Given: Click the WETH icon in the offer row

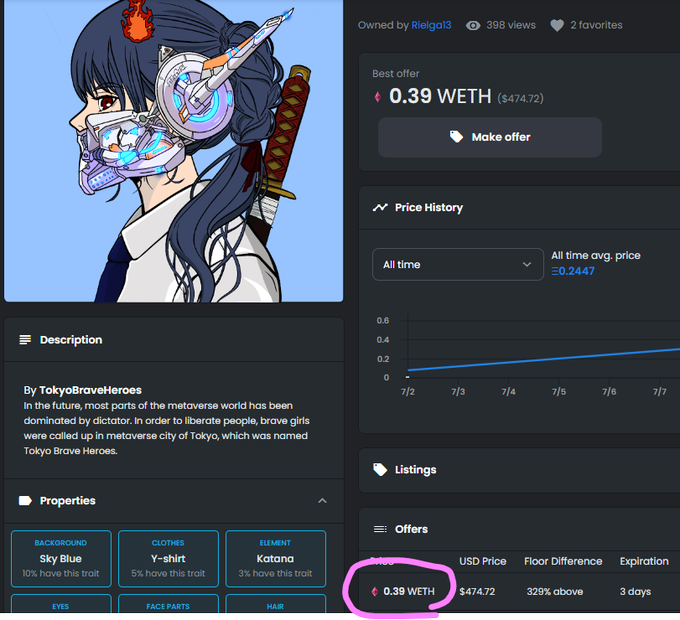Looking at the screenshot, I should pyautogui.click(x=375, y=591).
